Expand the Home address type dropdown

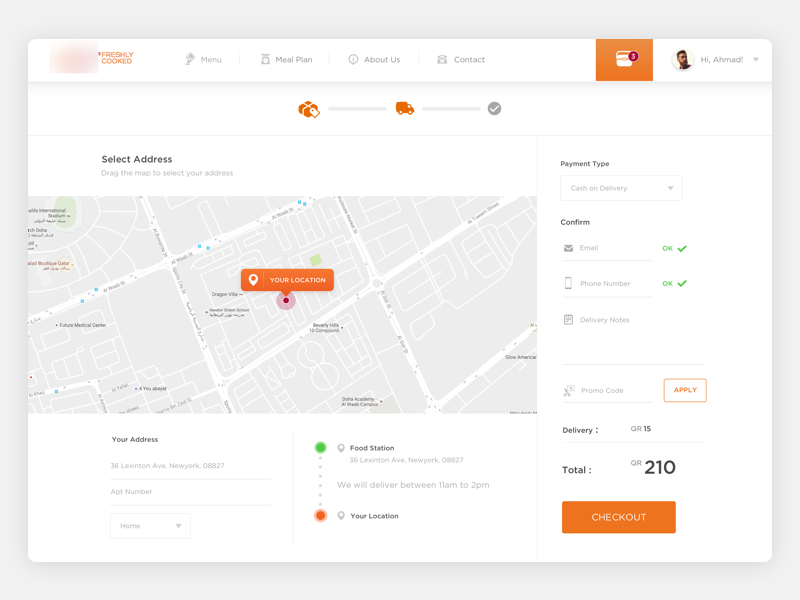150,526
